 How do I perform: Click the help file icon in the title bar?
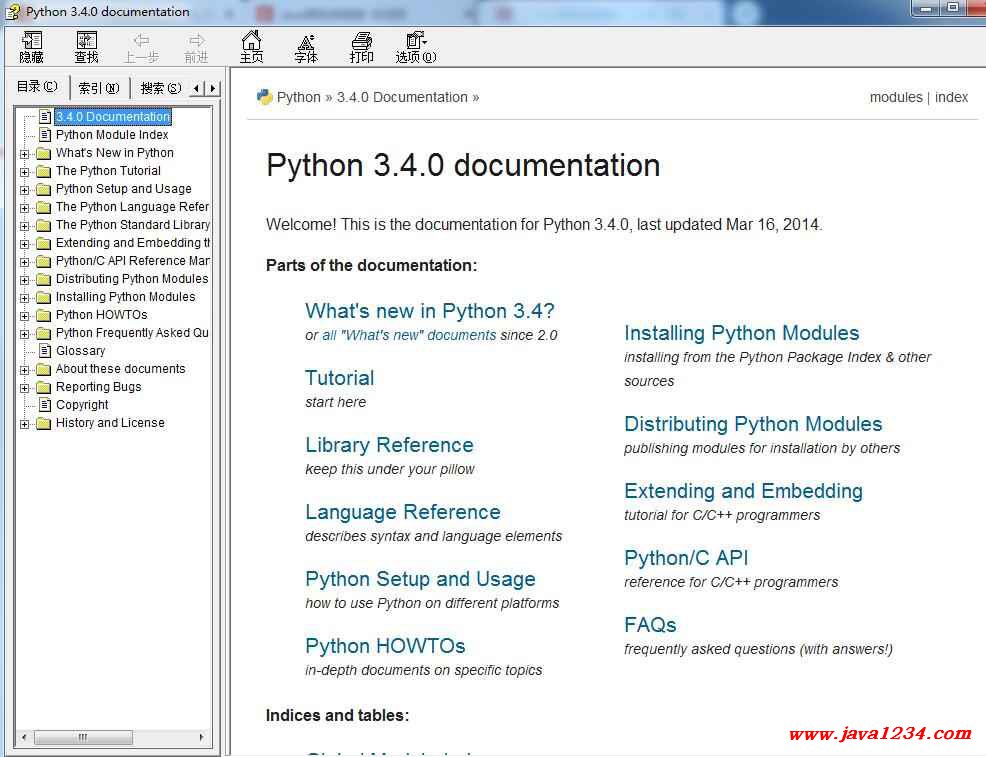[13, 11]
